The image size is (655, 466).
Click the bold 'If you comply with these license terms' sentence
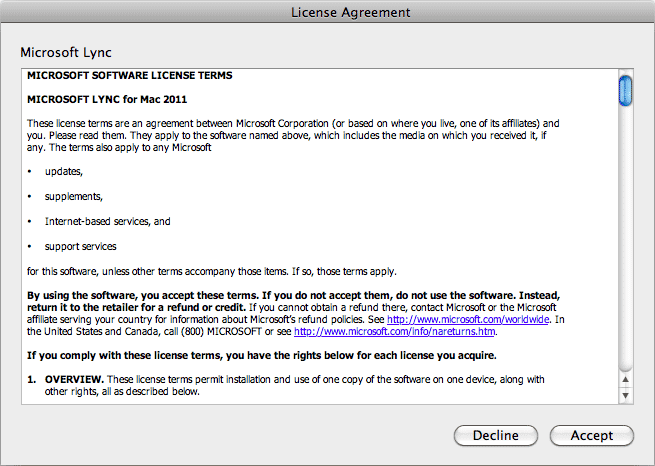[262, 356]
